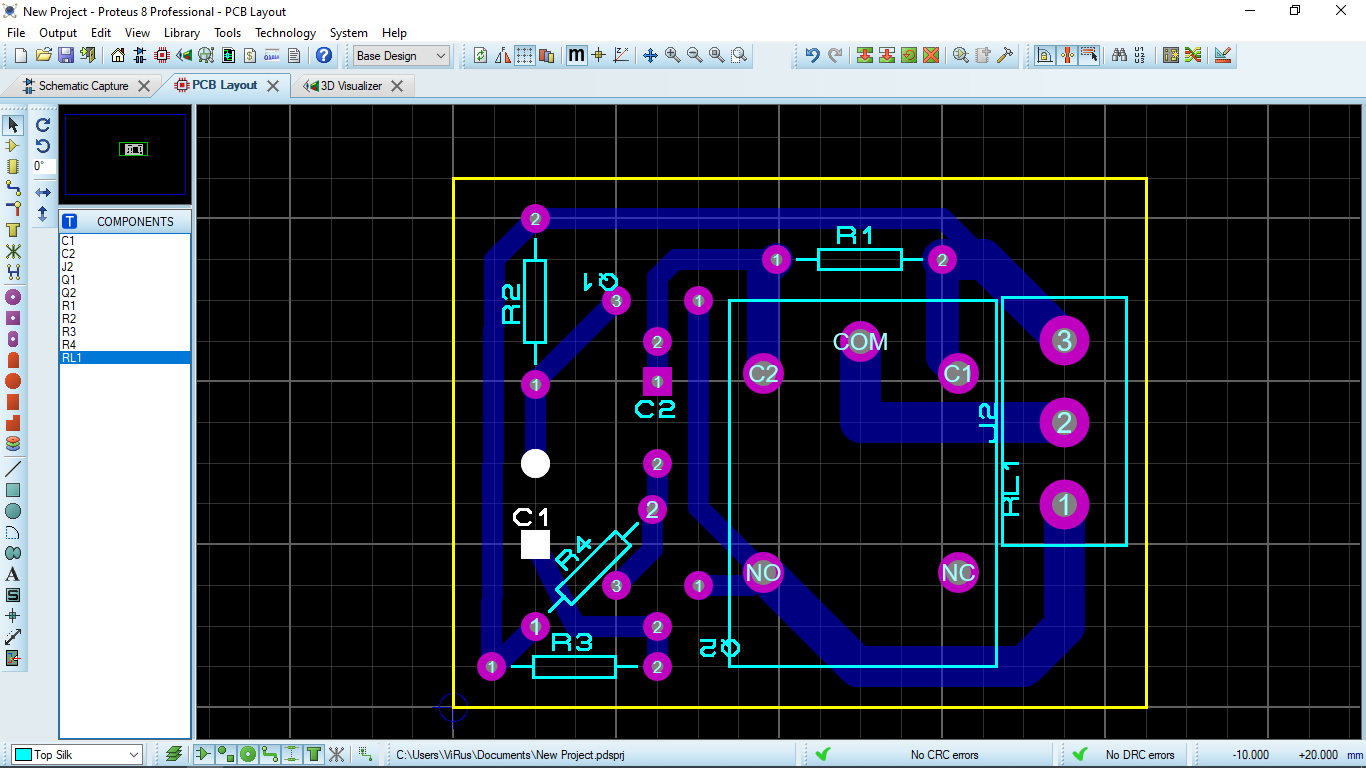Open the Technology menu
Screen dimensions: 1366x768
[285, 33]
